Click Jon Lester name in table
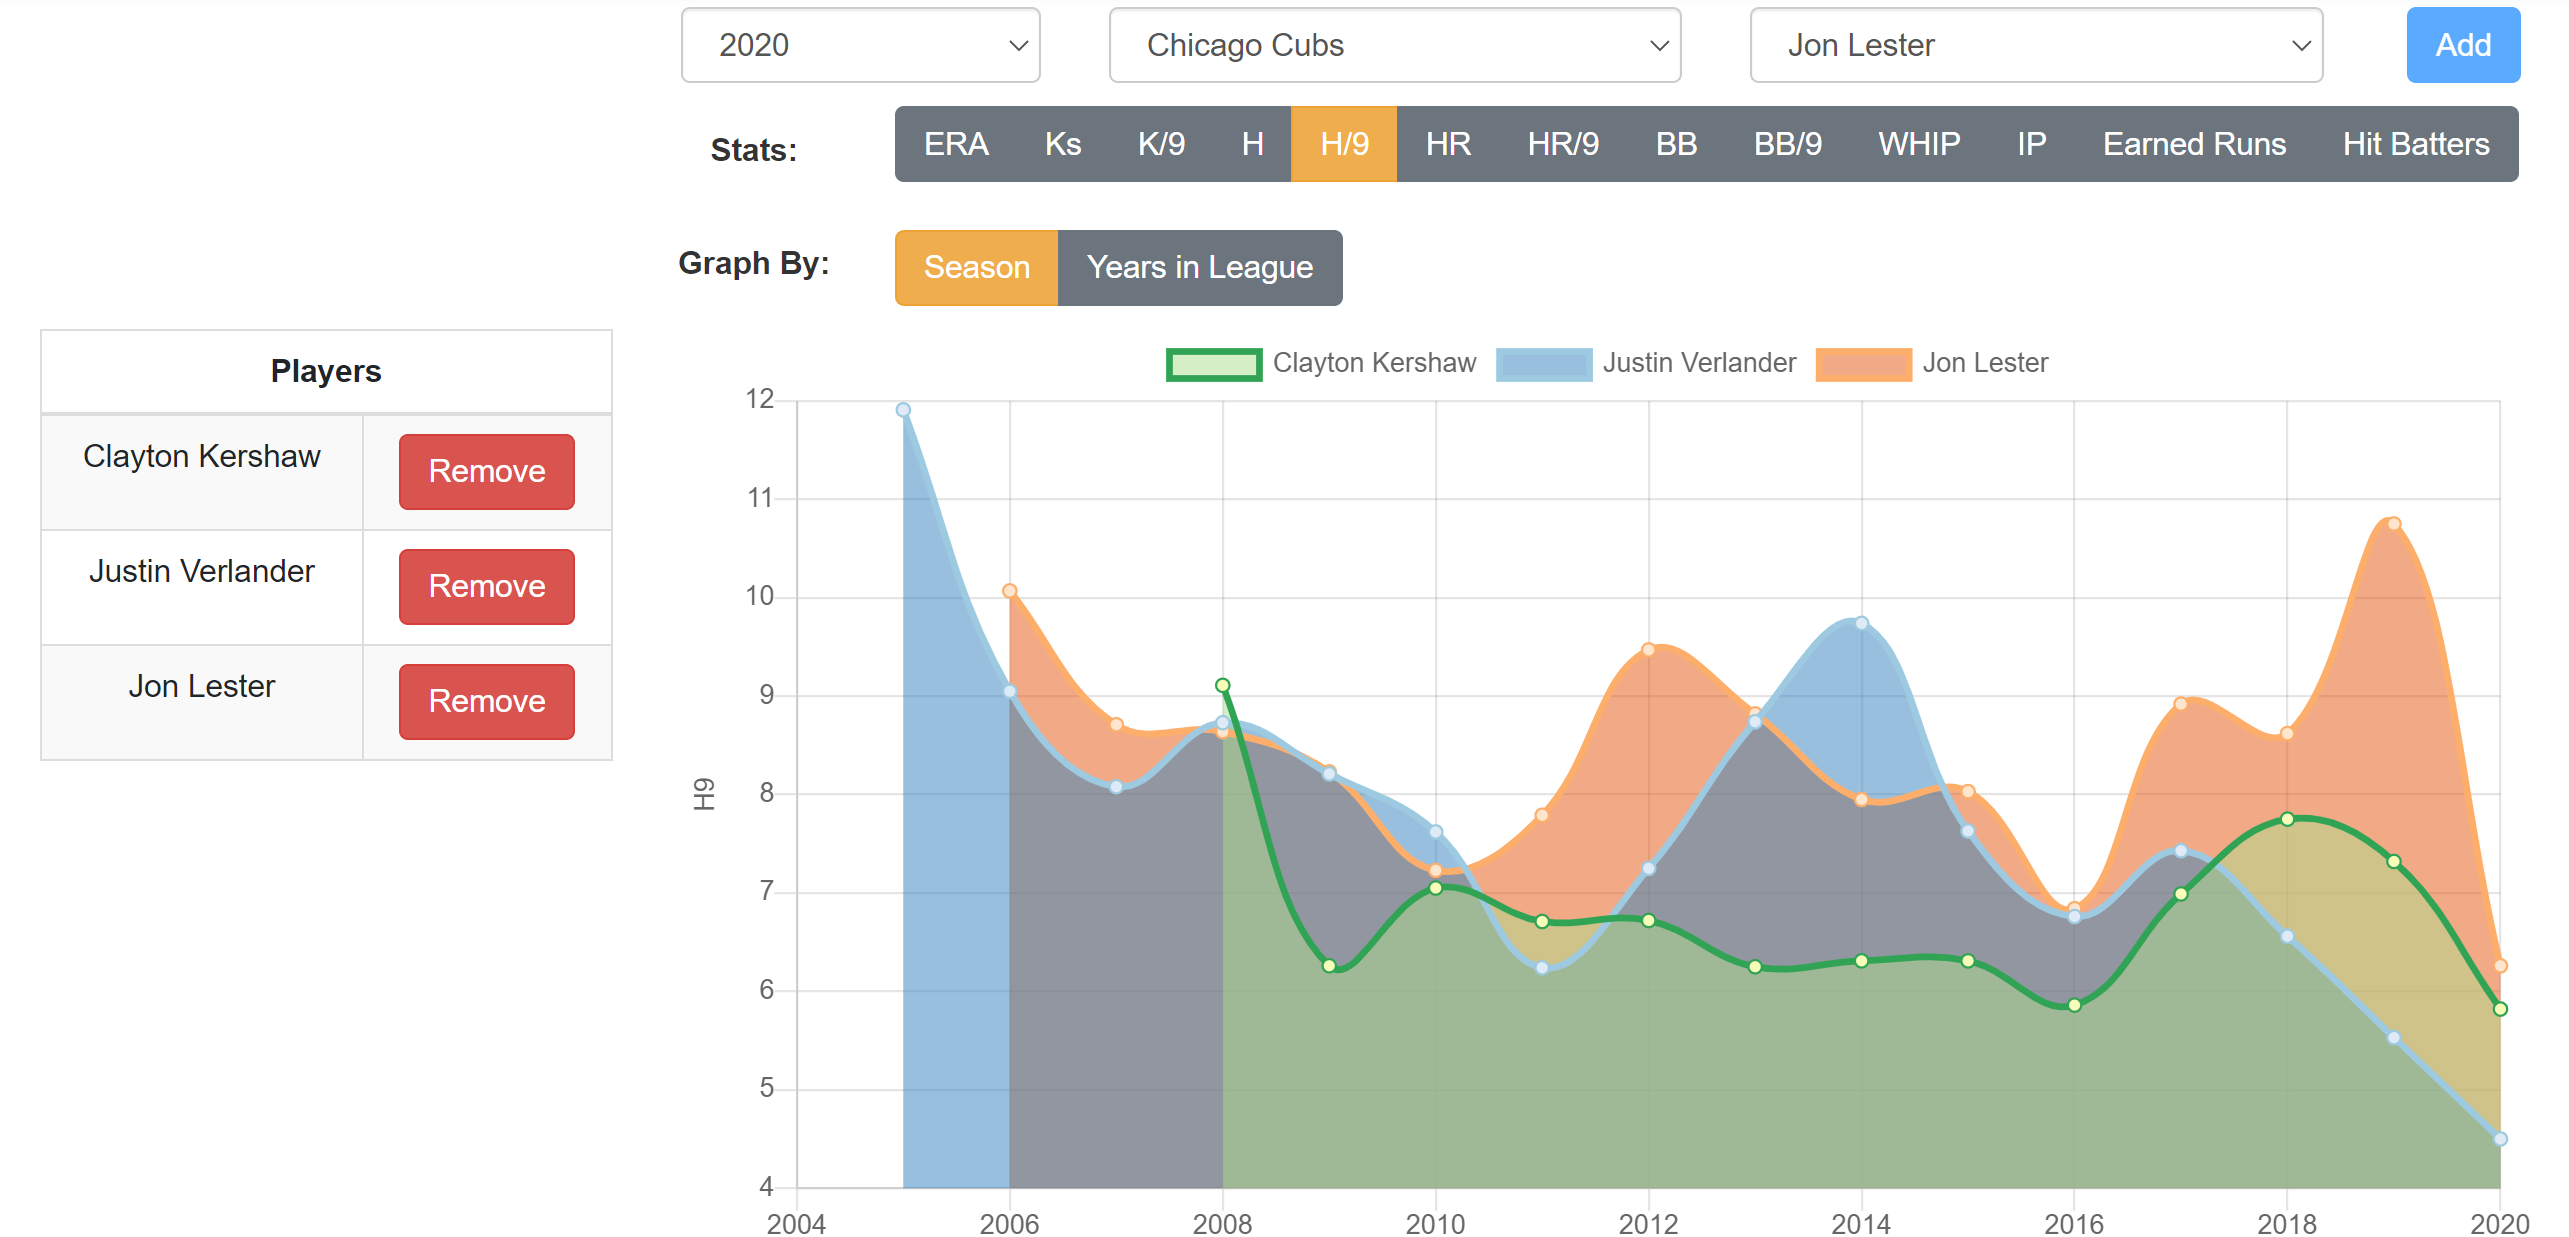 [x=202, y=687]
